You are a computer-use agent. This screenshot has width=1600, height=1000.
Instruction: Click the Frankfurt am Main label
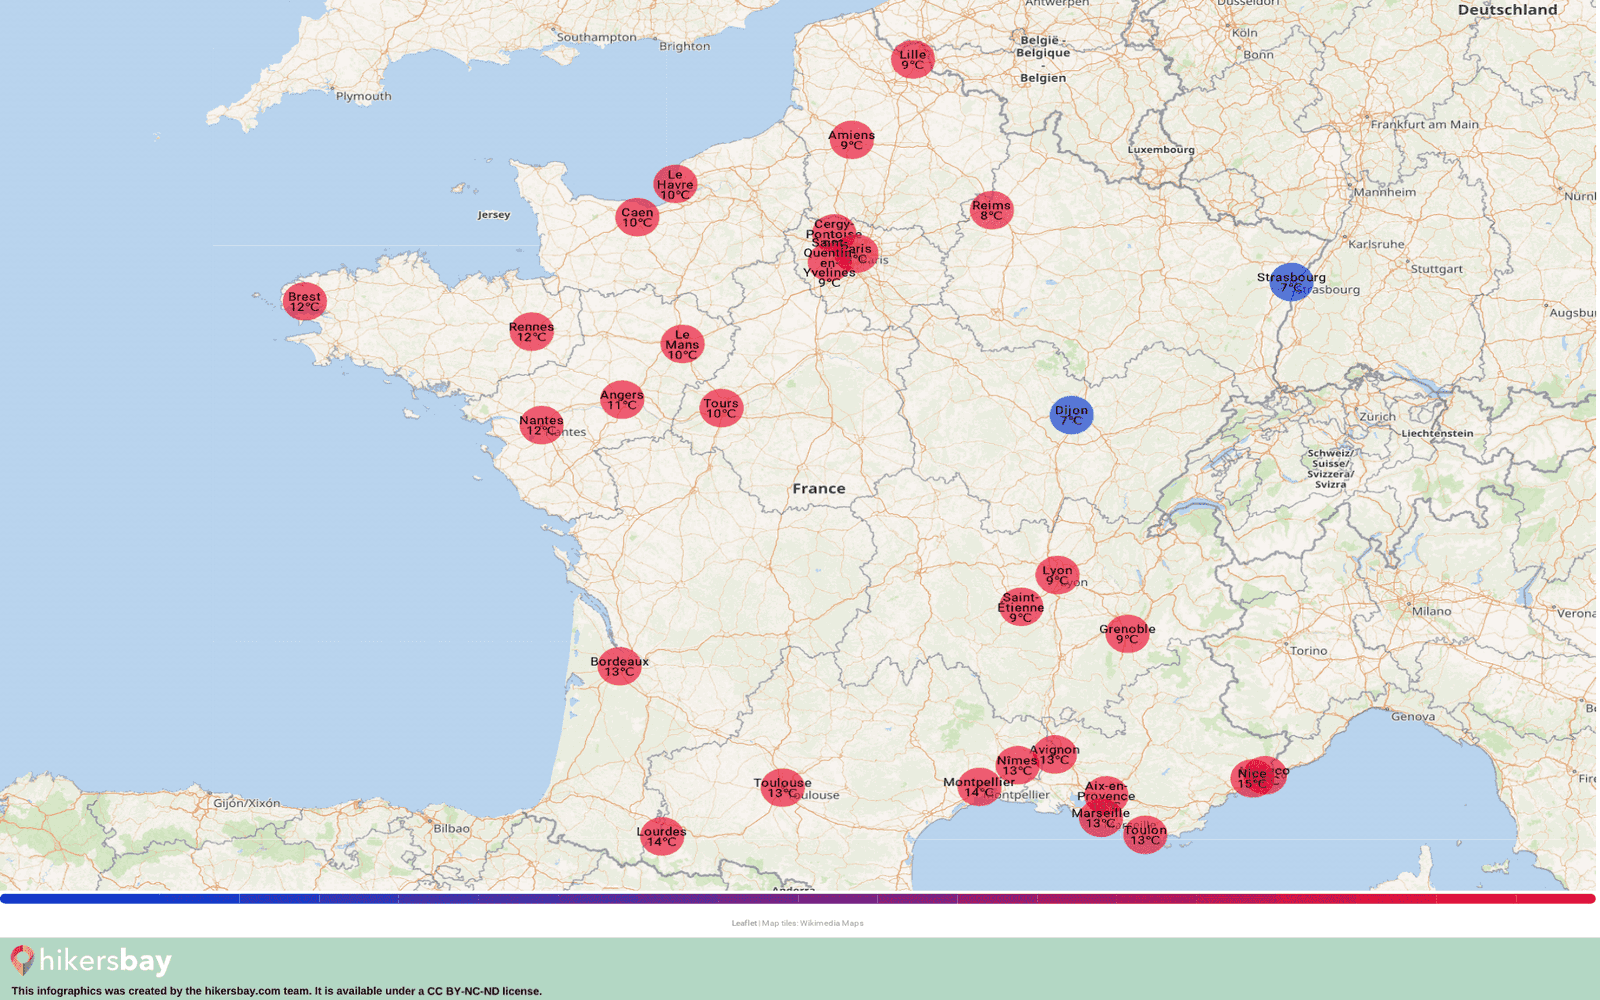click(1424, 125)
